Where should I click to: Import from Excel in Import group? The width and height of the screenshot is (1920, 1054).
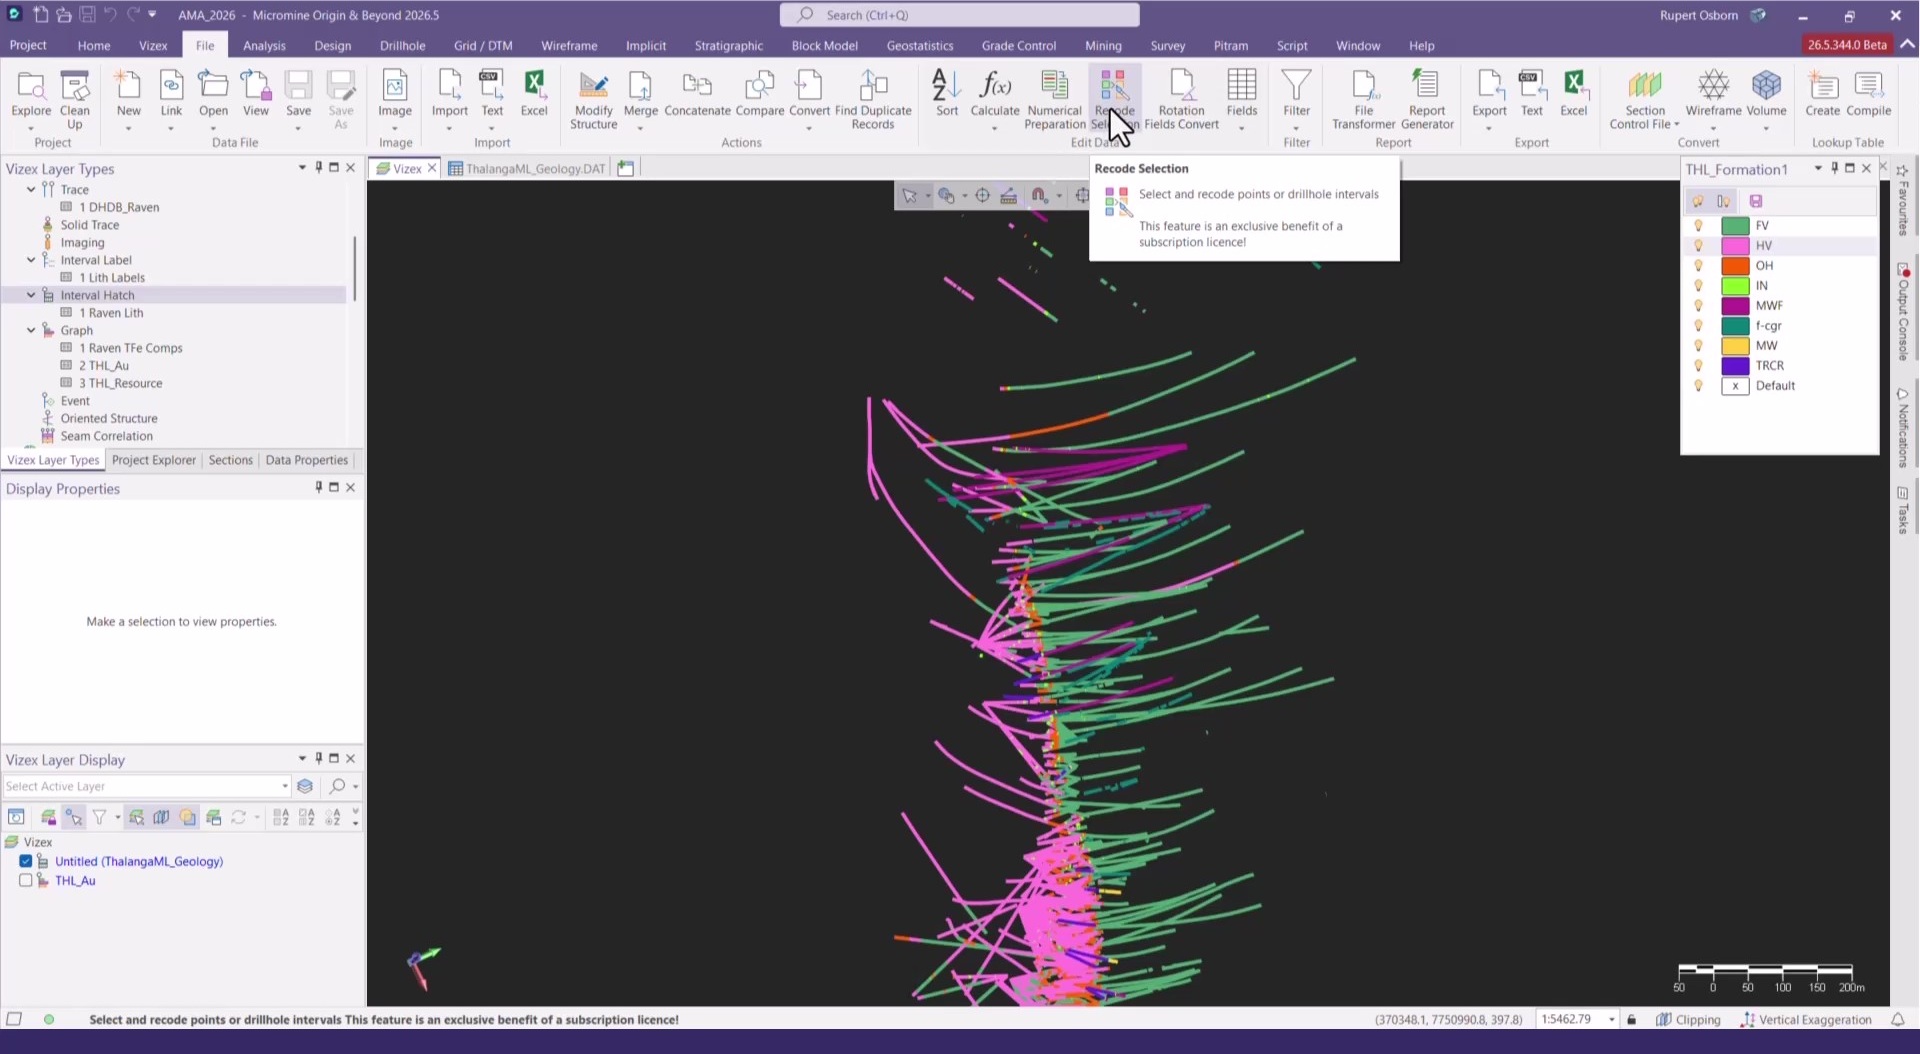click(534, 93)
